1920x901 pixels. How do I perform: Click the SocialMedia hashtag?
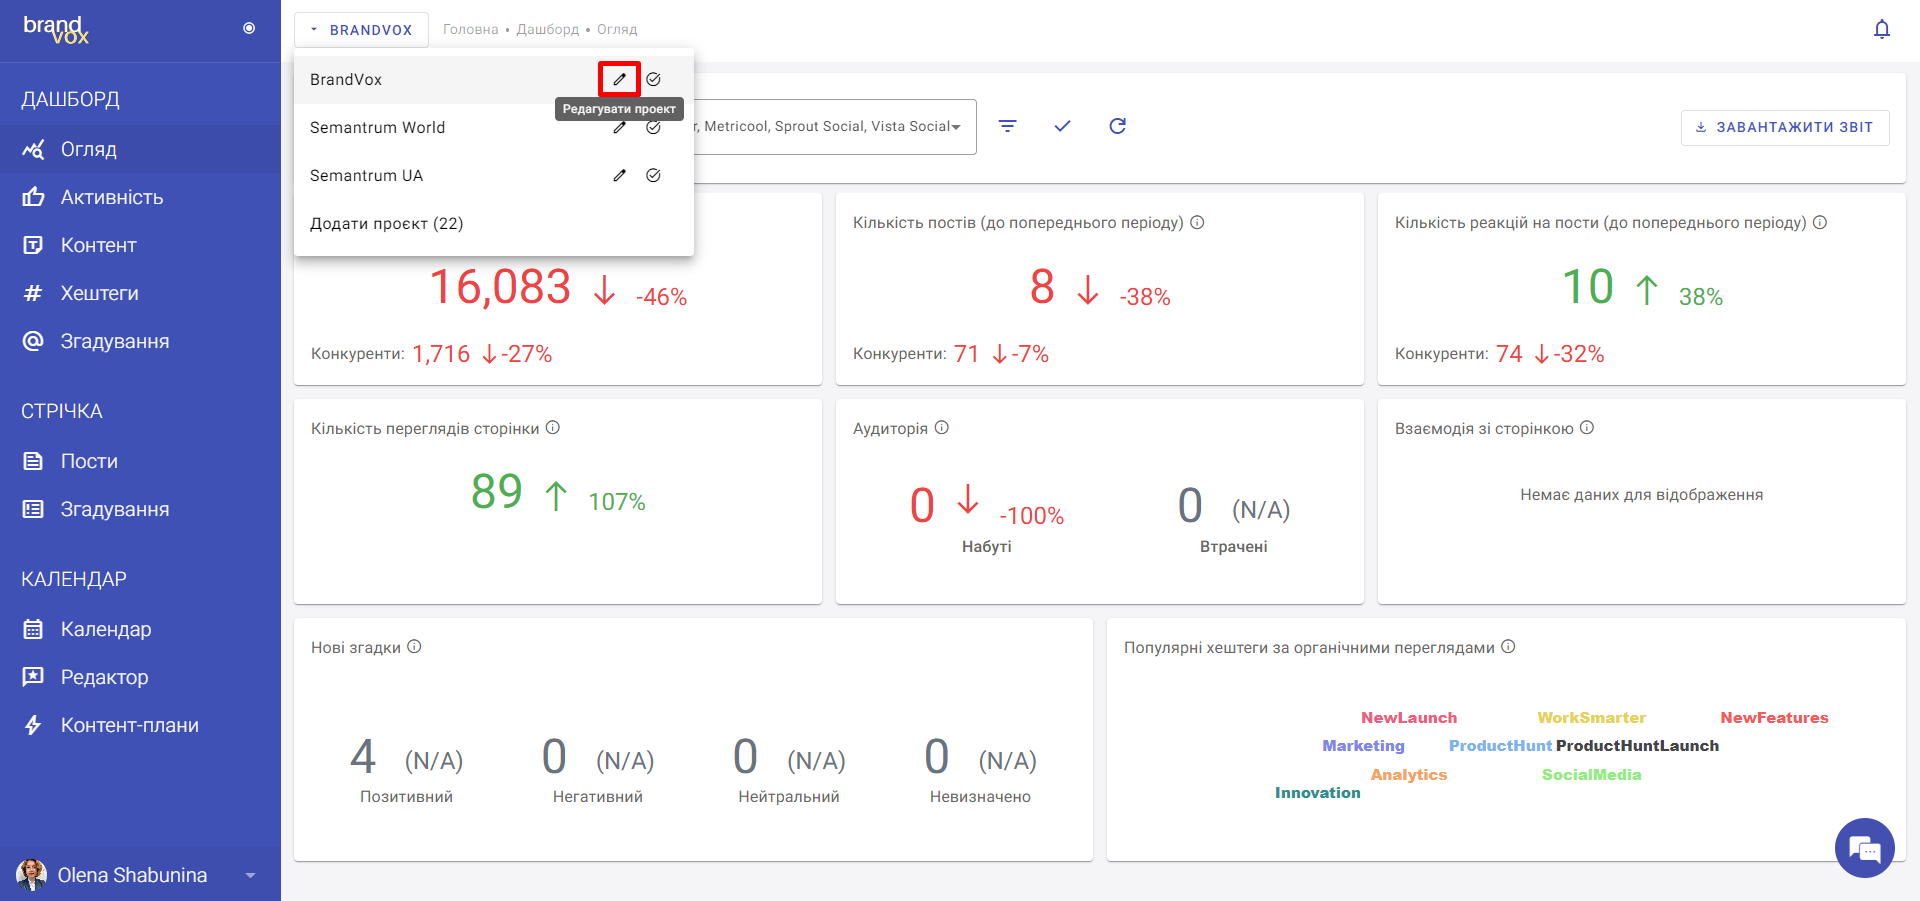coord(1591,775)
